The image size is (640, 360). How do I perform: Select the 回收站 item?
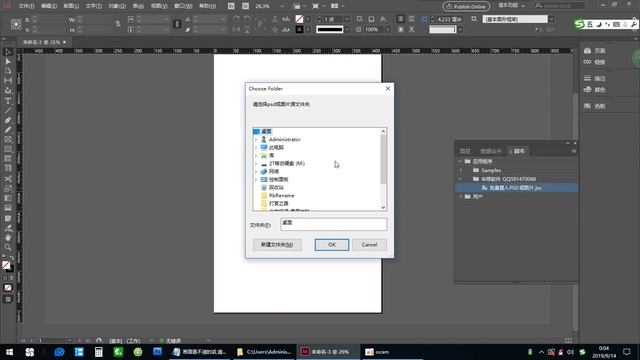pyautogui.click(x=276, y=188)
